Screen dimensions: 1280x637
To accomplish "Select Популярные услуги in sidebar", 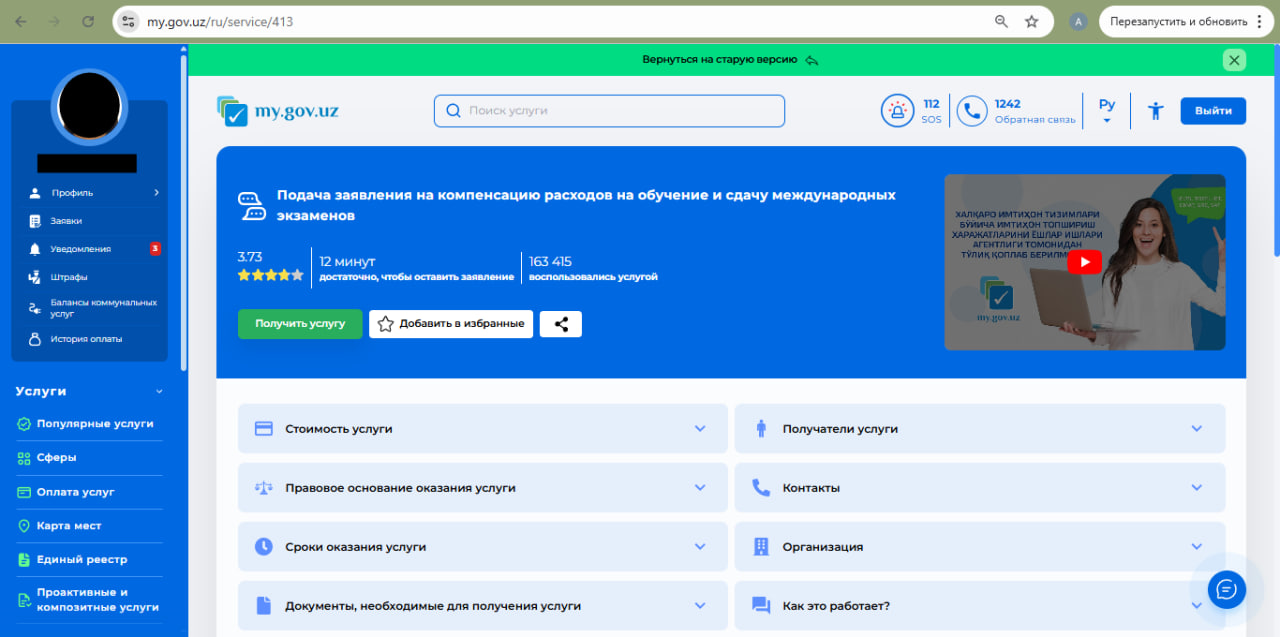I will 95,424.
